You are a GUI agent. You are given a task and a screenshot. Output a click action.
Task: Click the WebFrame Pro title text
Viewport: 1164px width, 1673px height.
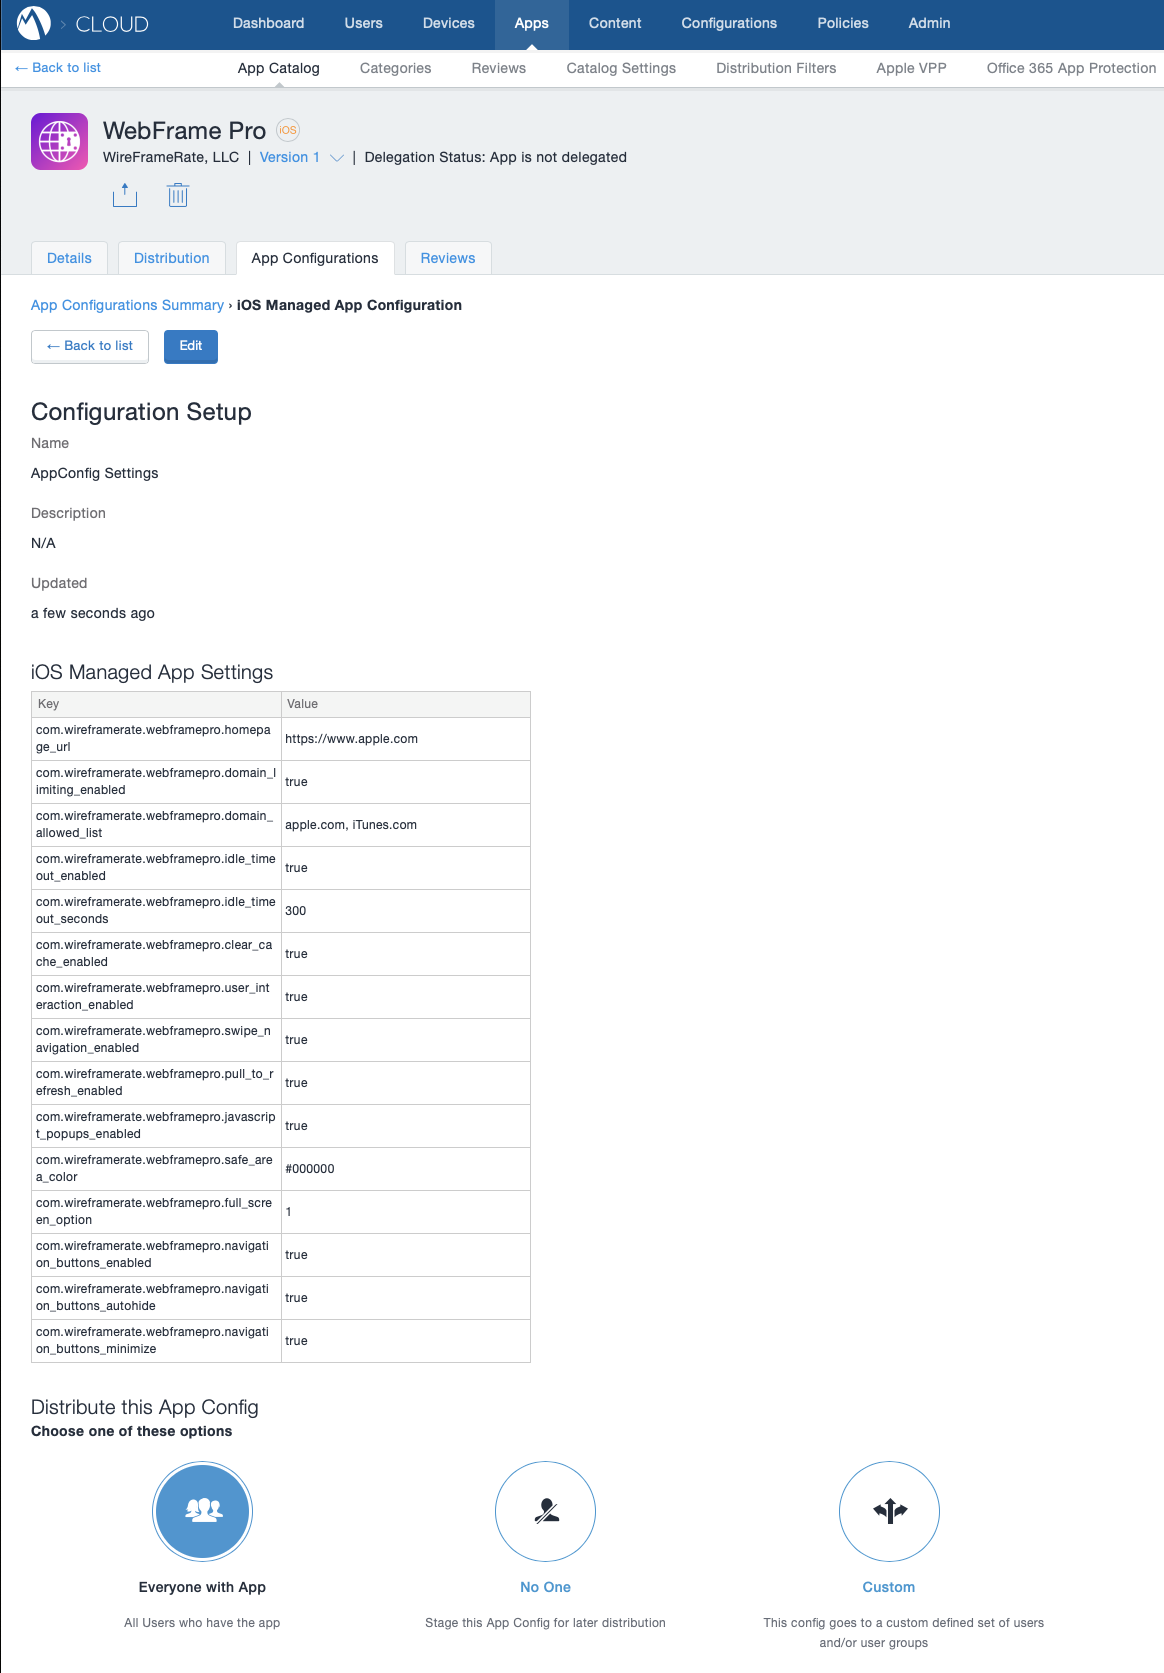(x=184, y=131)
